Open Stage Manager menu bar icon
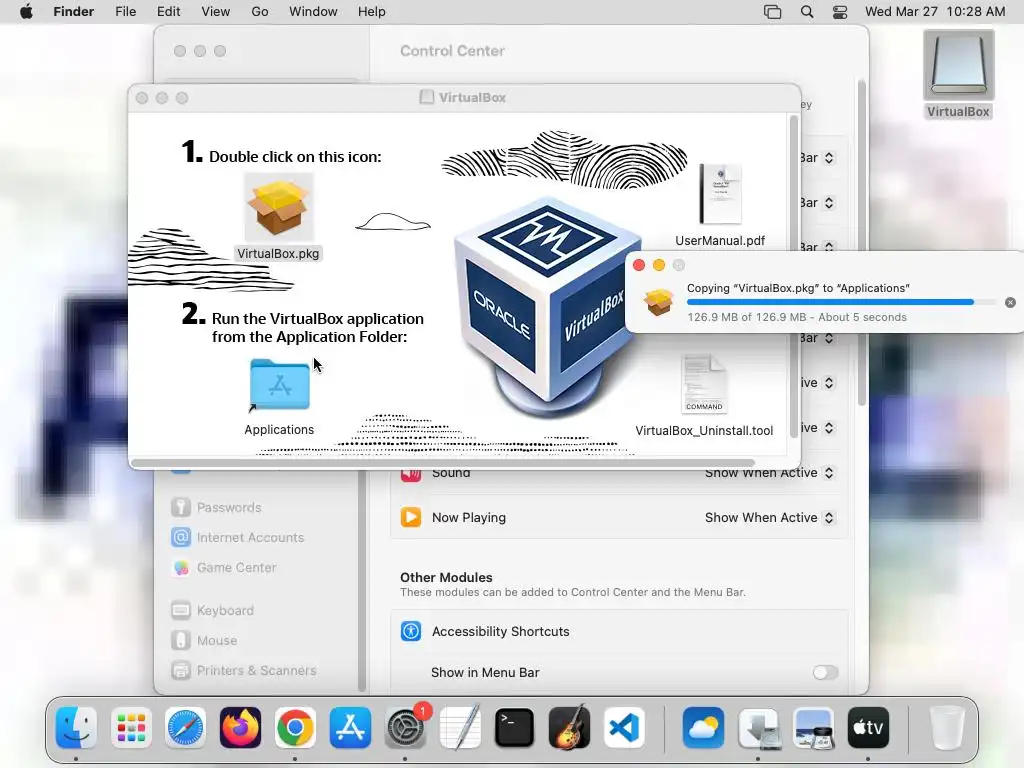This screenshot has width=1024, height=768. pos(773,12)
